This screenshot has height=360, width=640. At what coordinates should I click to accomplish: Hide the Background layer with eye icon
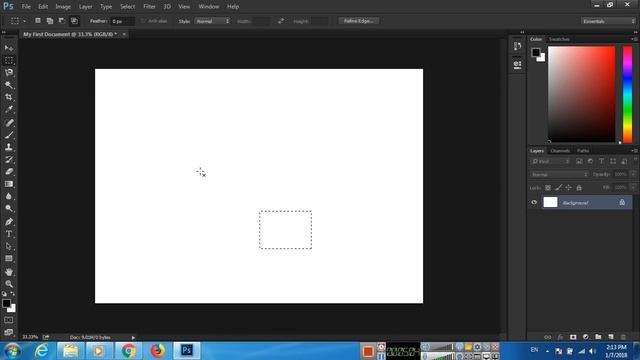(x=534, y=202)
